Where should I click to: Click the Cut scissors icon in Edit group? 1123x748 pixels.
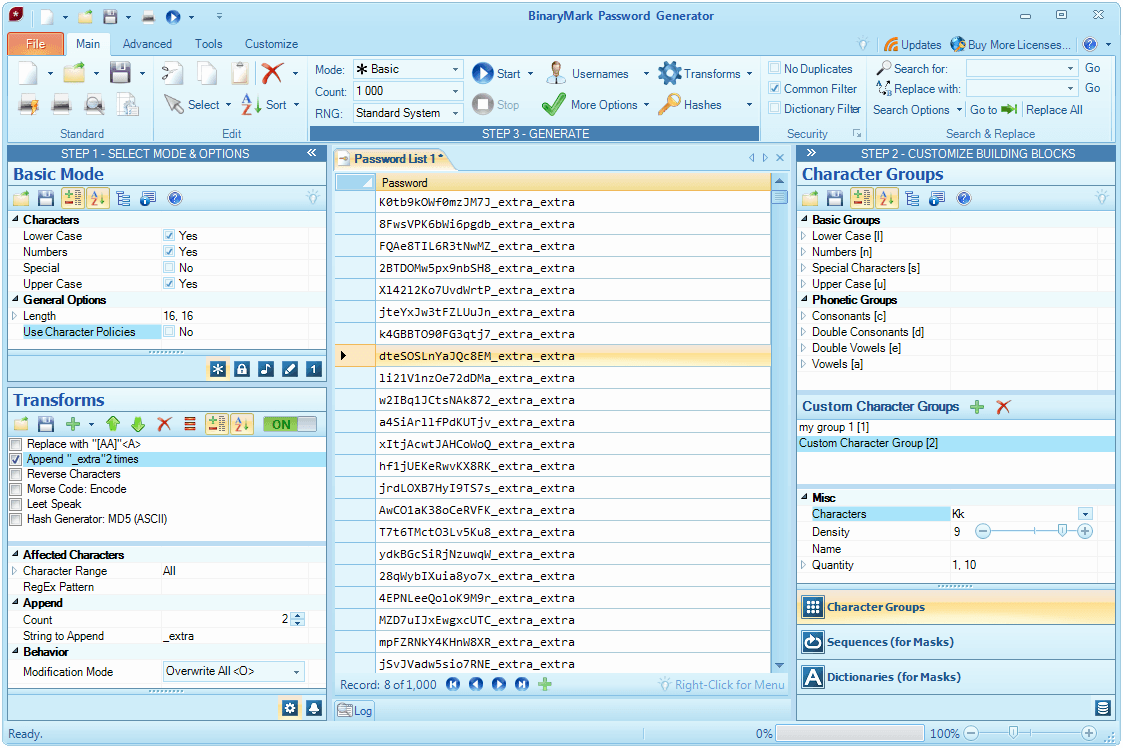point(172,73)
